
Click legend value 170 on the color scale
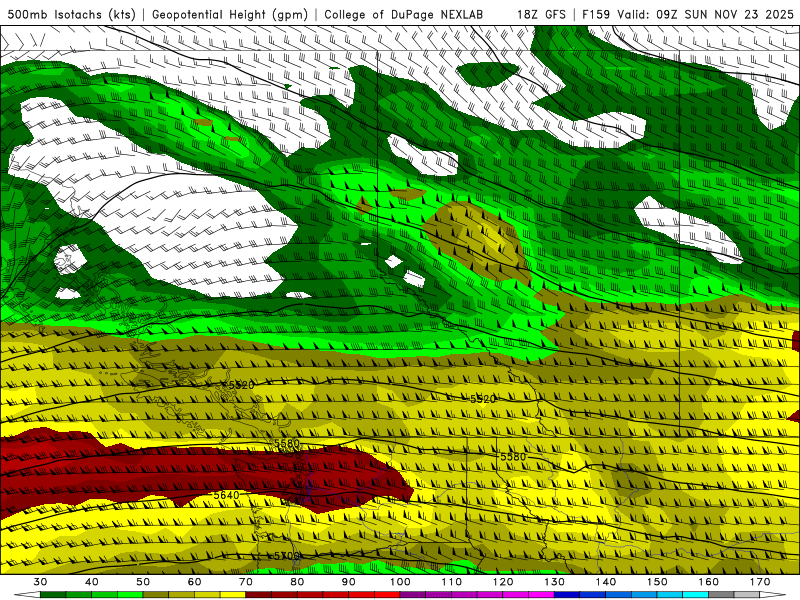760,582
